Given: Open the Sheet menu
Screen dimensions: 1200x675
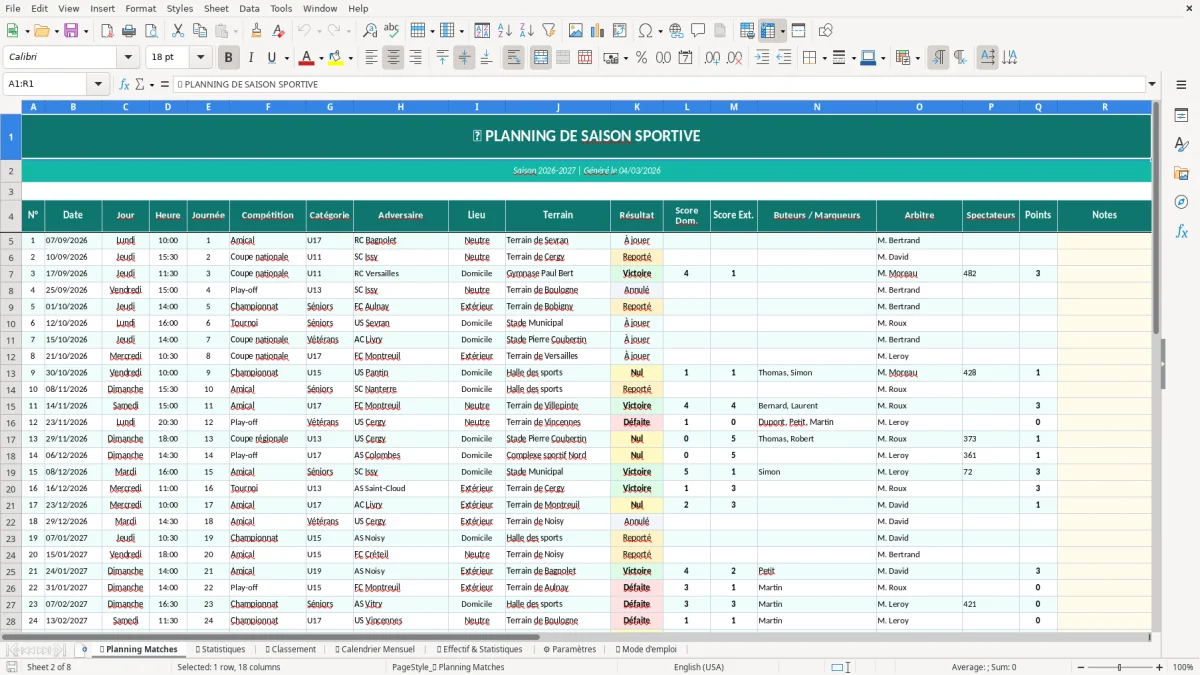Looking at the screenshot, I should tap(216, 8).
